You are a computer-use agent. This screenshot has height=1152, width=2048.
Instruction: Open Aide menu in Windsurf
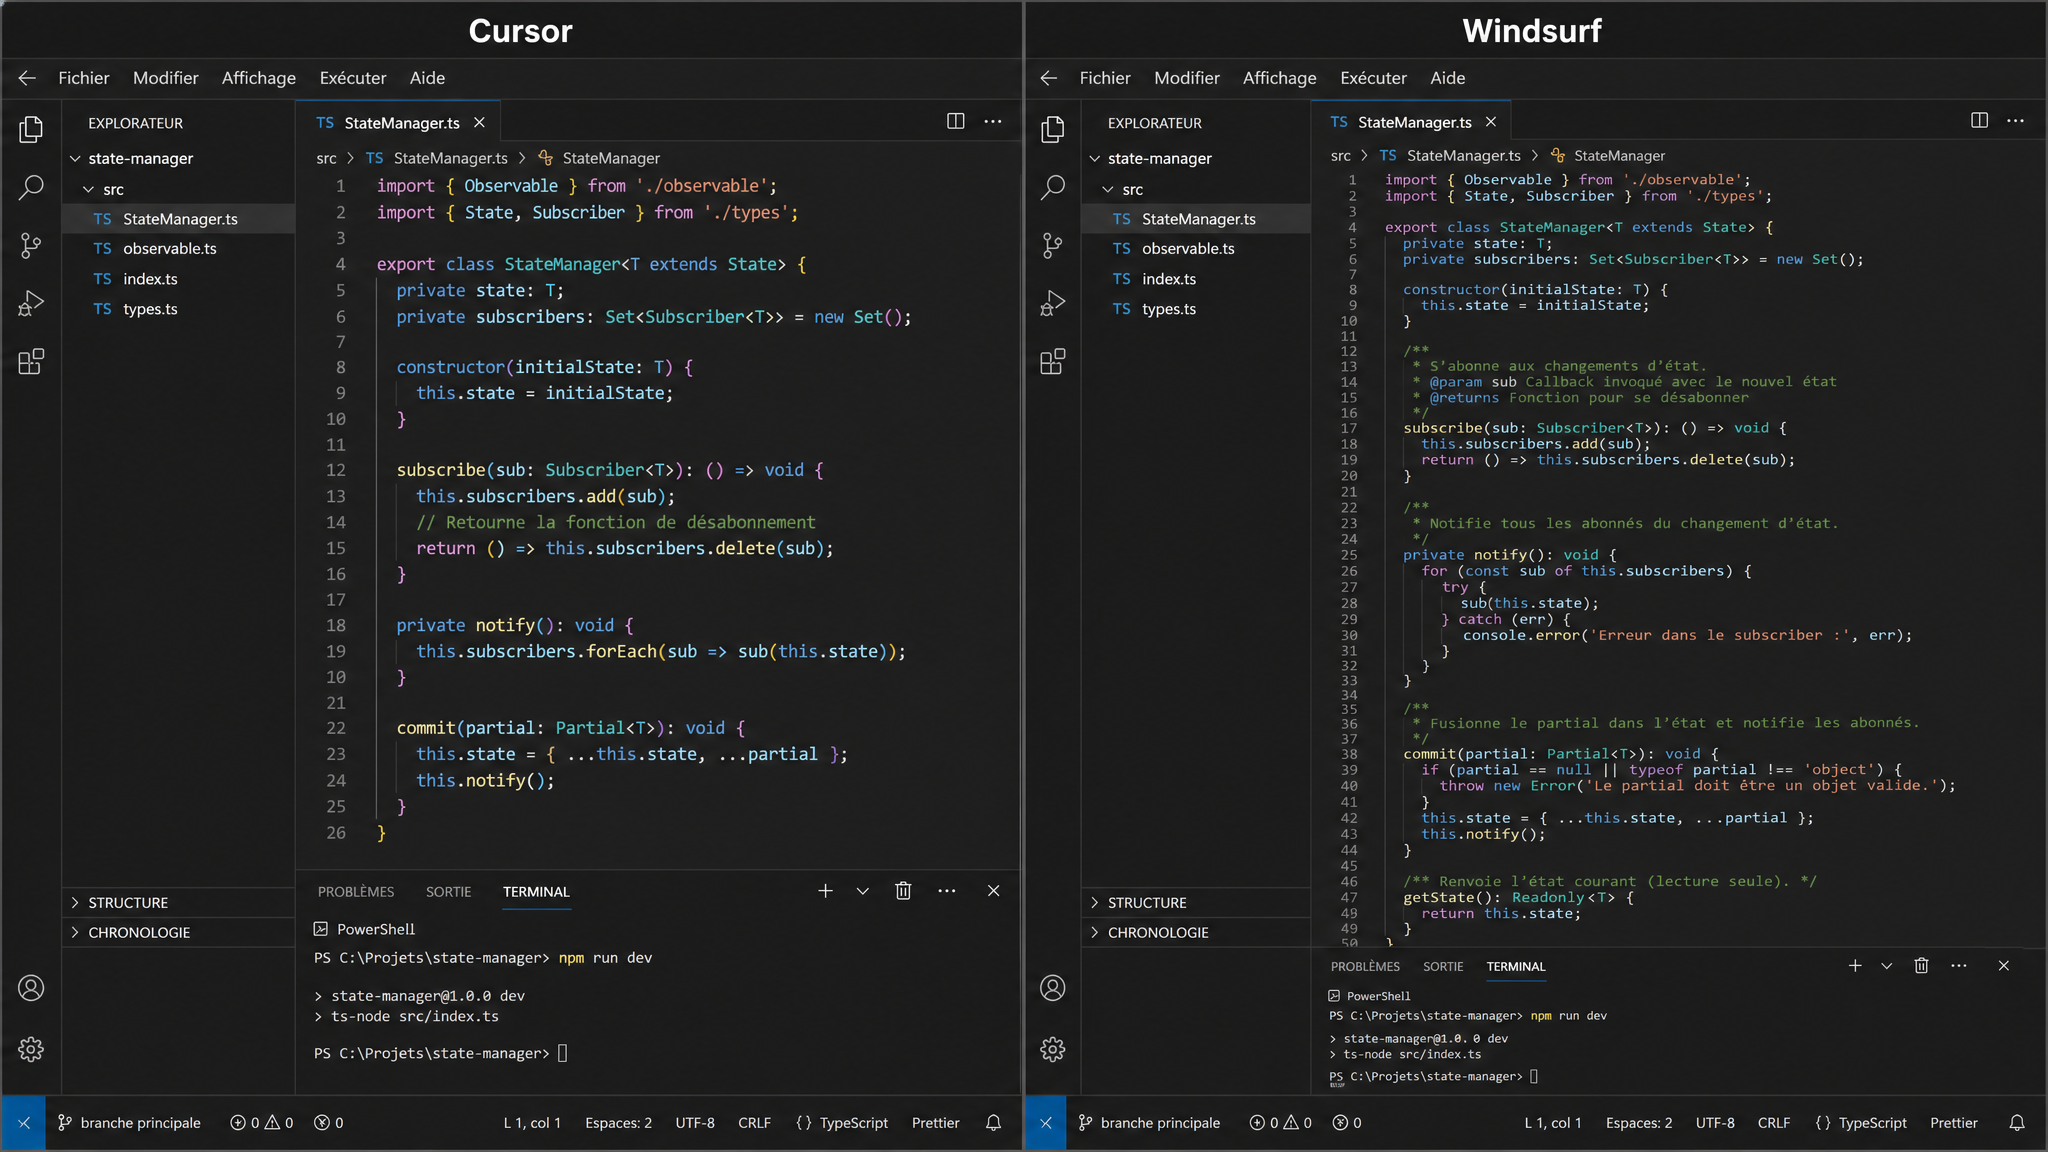point(1447,78)
